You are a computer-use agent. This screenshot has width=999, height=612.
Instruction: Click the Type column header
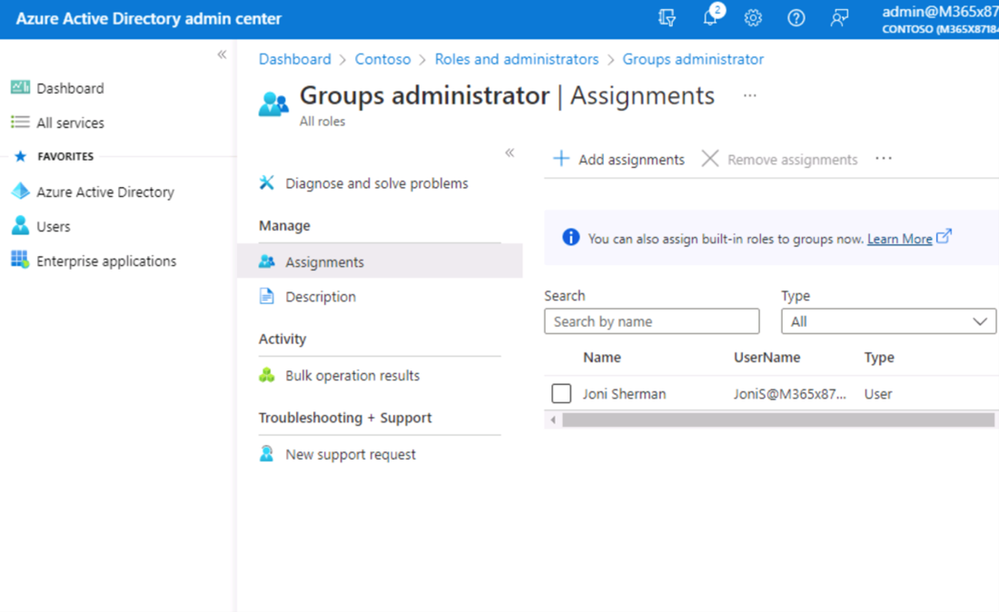879,357
